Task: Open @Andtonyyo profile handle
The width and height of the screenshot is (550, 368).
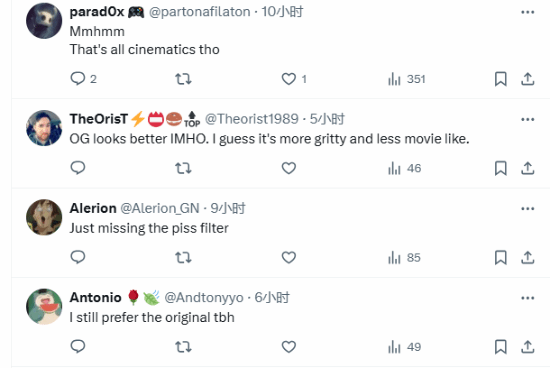Action: tap(204, 297)
